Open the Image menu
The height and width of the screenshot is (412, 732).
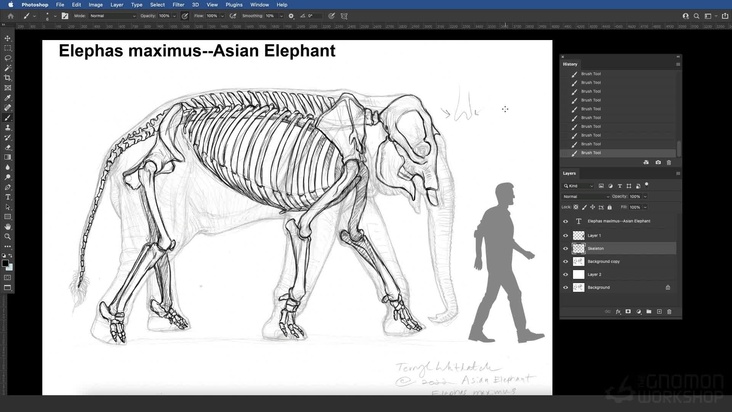coord(96,5)
